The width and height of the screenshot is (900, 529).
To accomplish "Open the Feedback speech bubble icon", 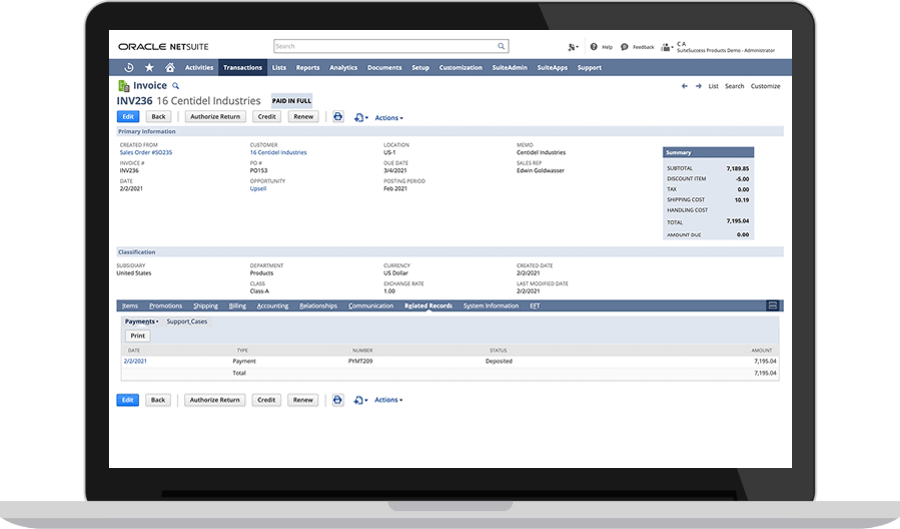I will click(x=624, y=47).
